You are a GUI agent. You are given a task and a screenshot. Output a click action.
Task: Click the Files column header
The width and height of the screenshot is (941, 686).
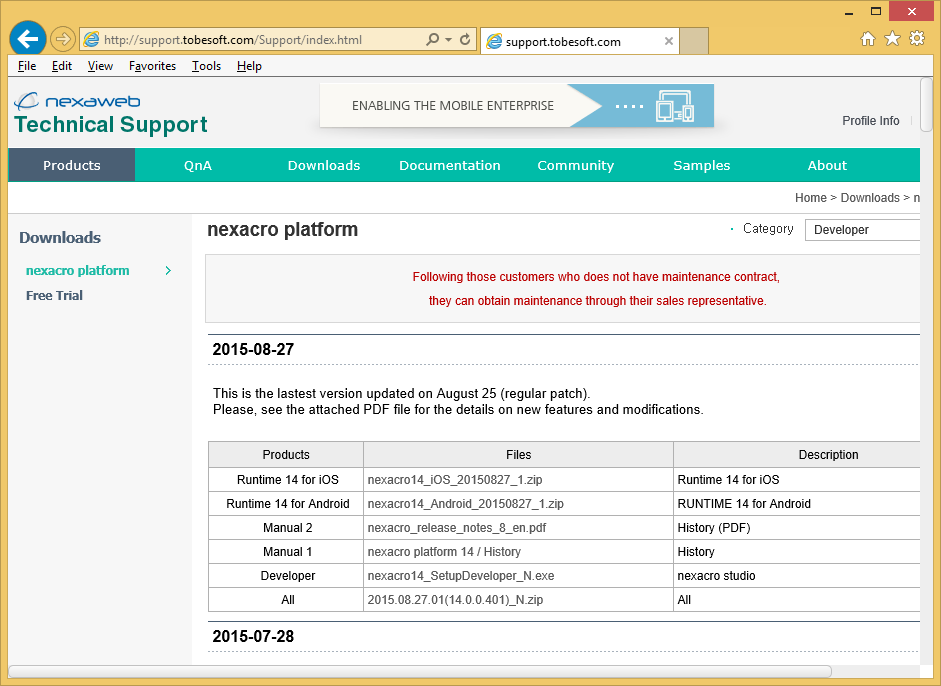point(519,454)
